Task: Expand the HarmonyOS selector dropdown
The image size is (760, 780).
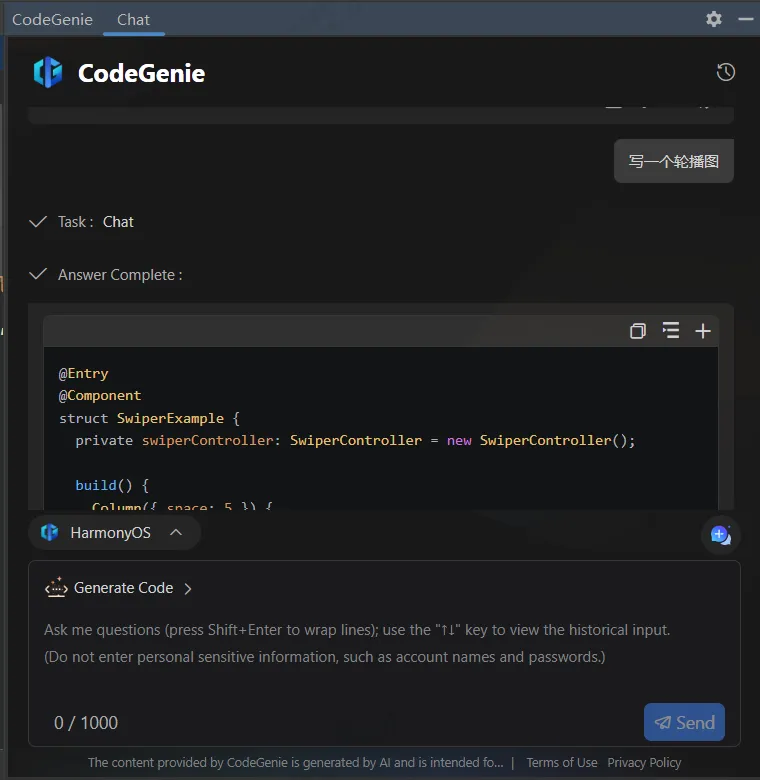Action: [x=176, y=533]
